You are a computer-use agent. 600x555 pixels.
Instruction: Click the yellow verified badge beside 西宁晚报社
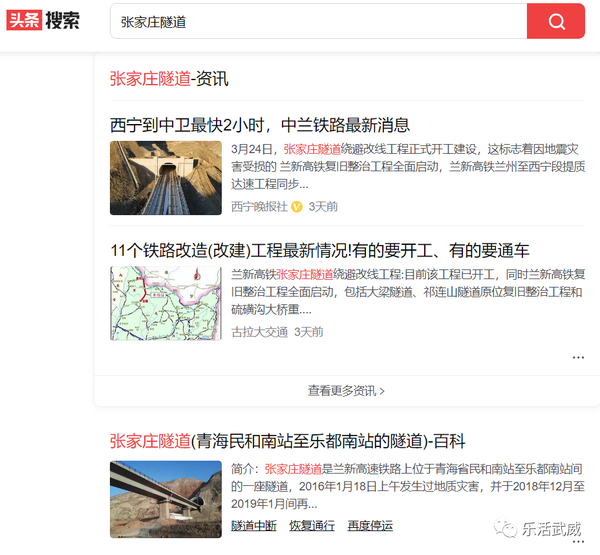point(297,207)
